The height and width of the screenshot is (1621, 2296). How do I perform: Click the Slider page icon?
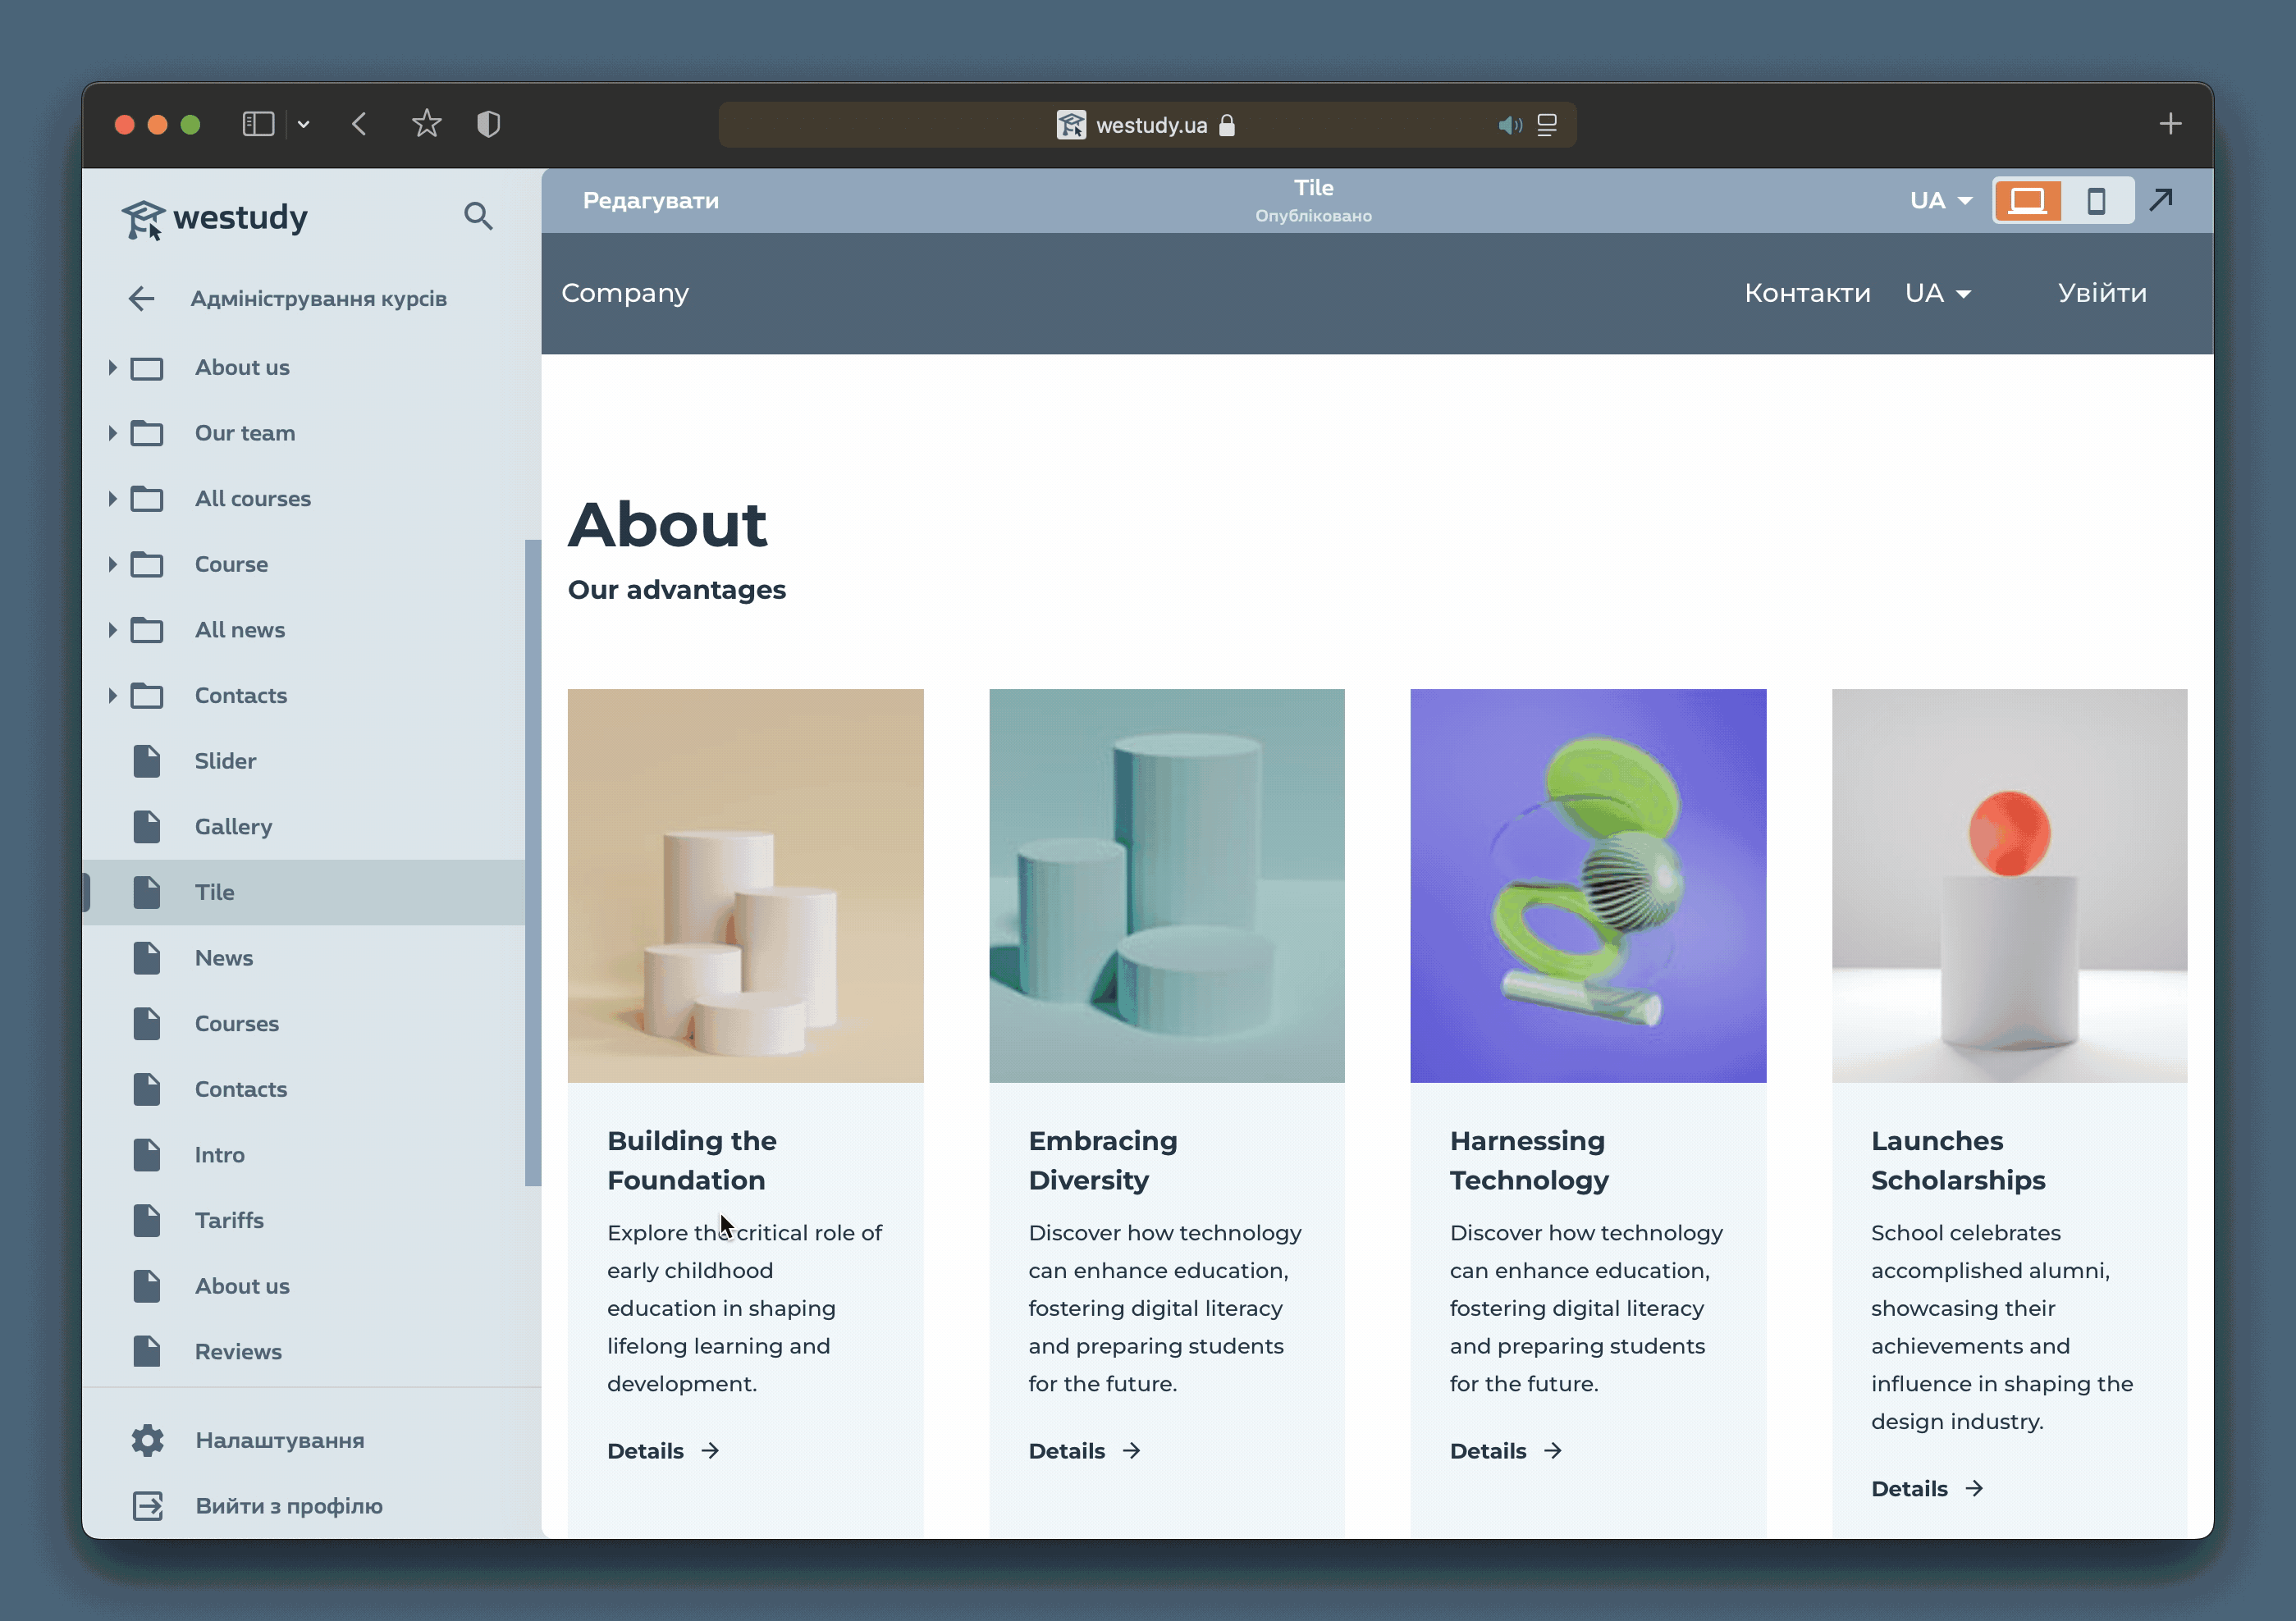coord(147,761)
